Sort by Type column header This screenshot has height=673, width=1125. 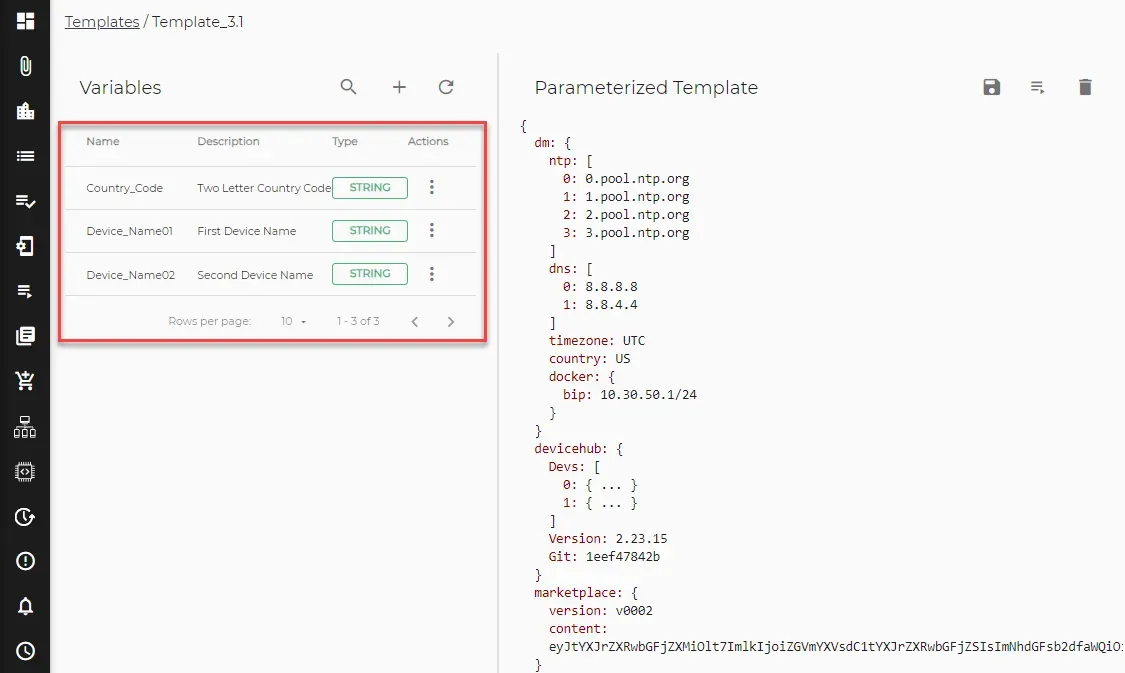click(x=344, y=141)
